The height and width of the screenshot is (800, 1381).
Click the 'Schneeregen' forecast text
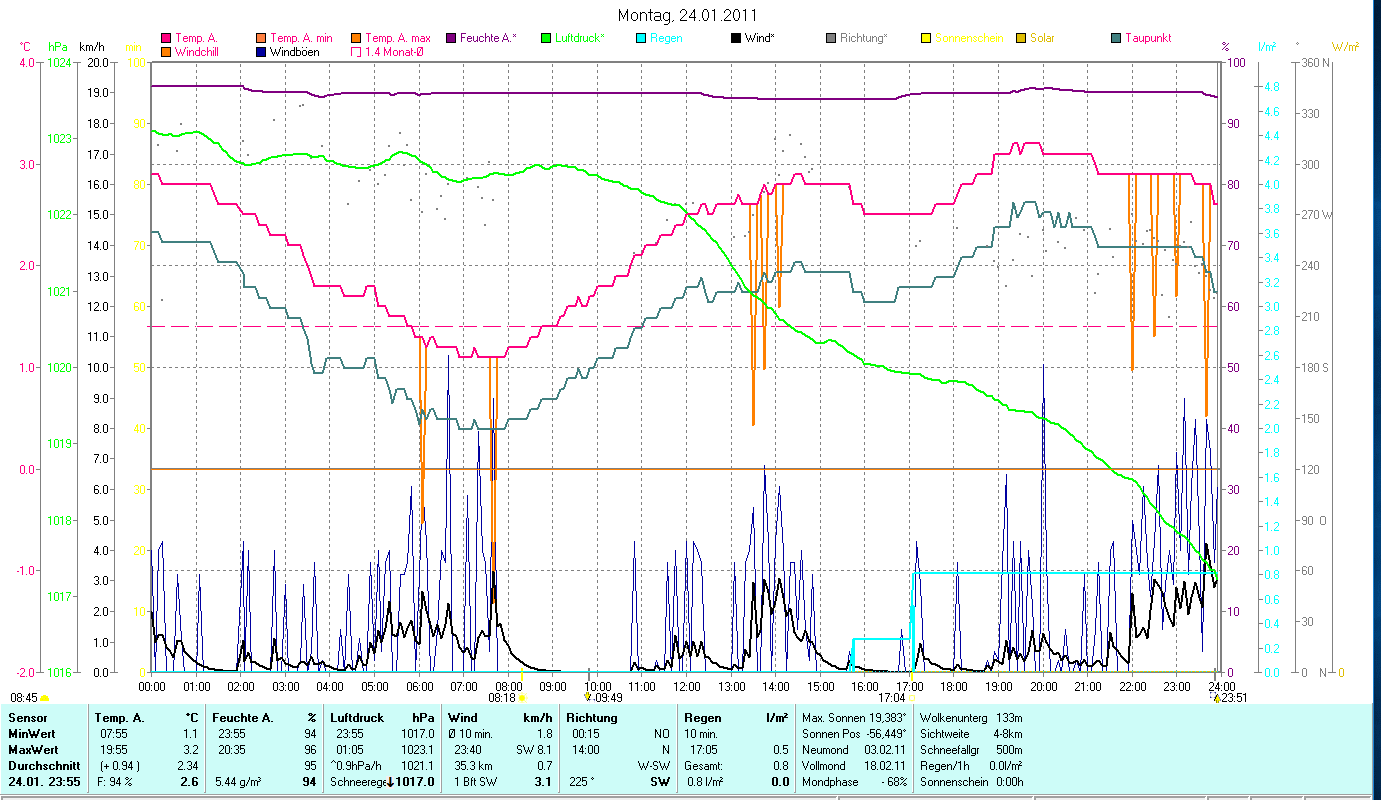point(358,782)
